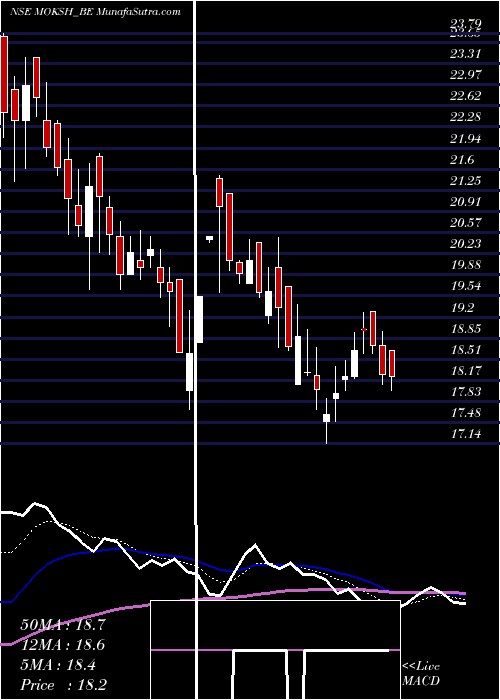Click the 21.6 price axis label

click(462, 159)
